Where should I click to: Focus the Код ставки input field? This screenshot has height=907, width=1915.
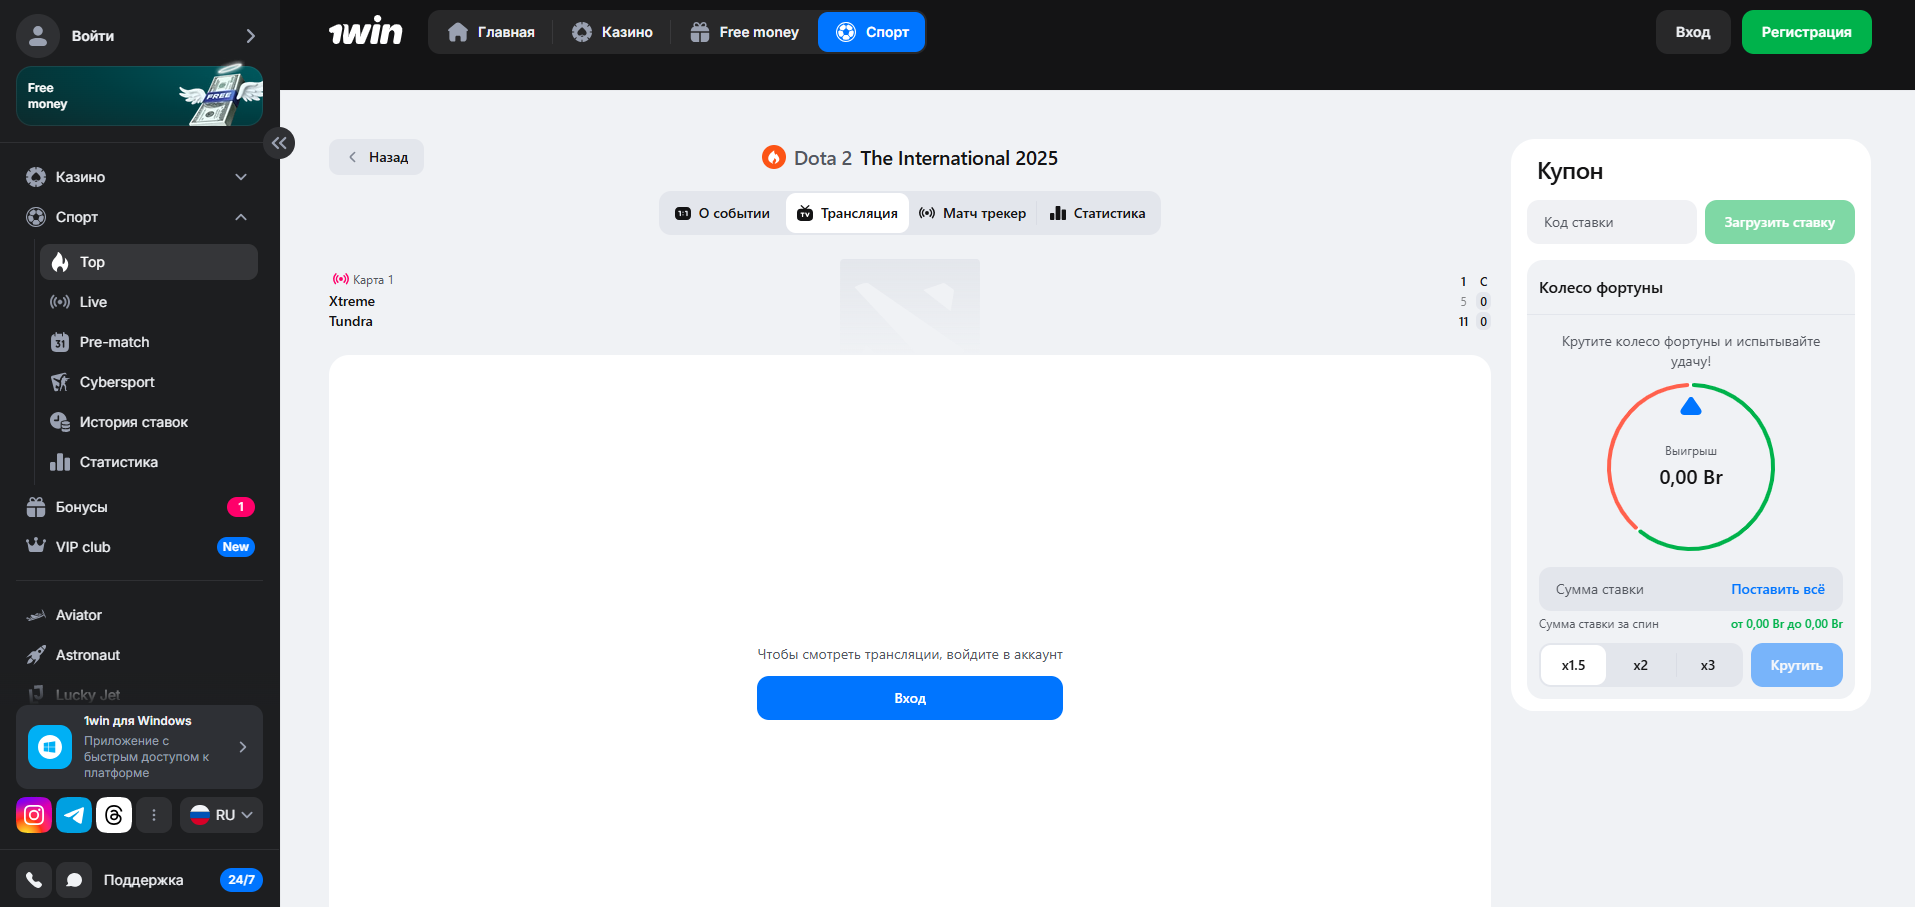pos(1611,222)
